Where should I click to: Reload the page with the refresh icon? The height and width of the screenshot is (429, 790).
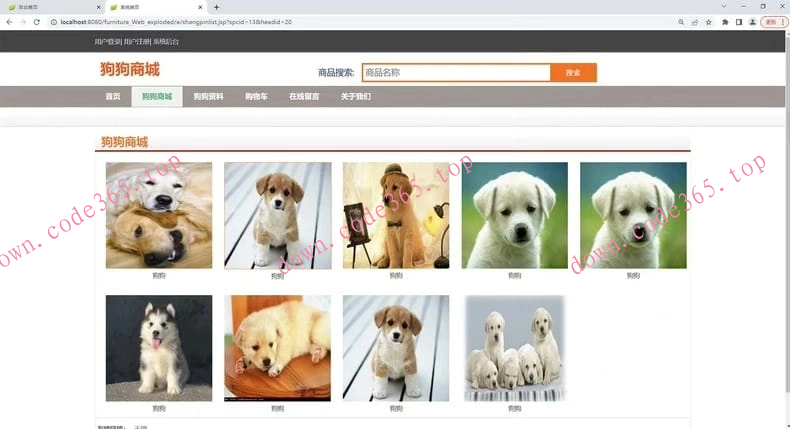37,21
